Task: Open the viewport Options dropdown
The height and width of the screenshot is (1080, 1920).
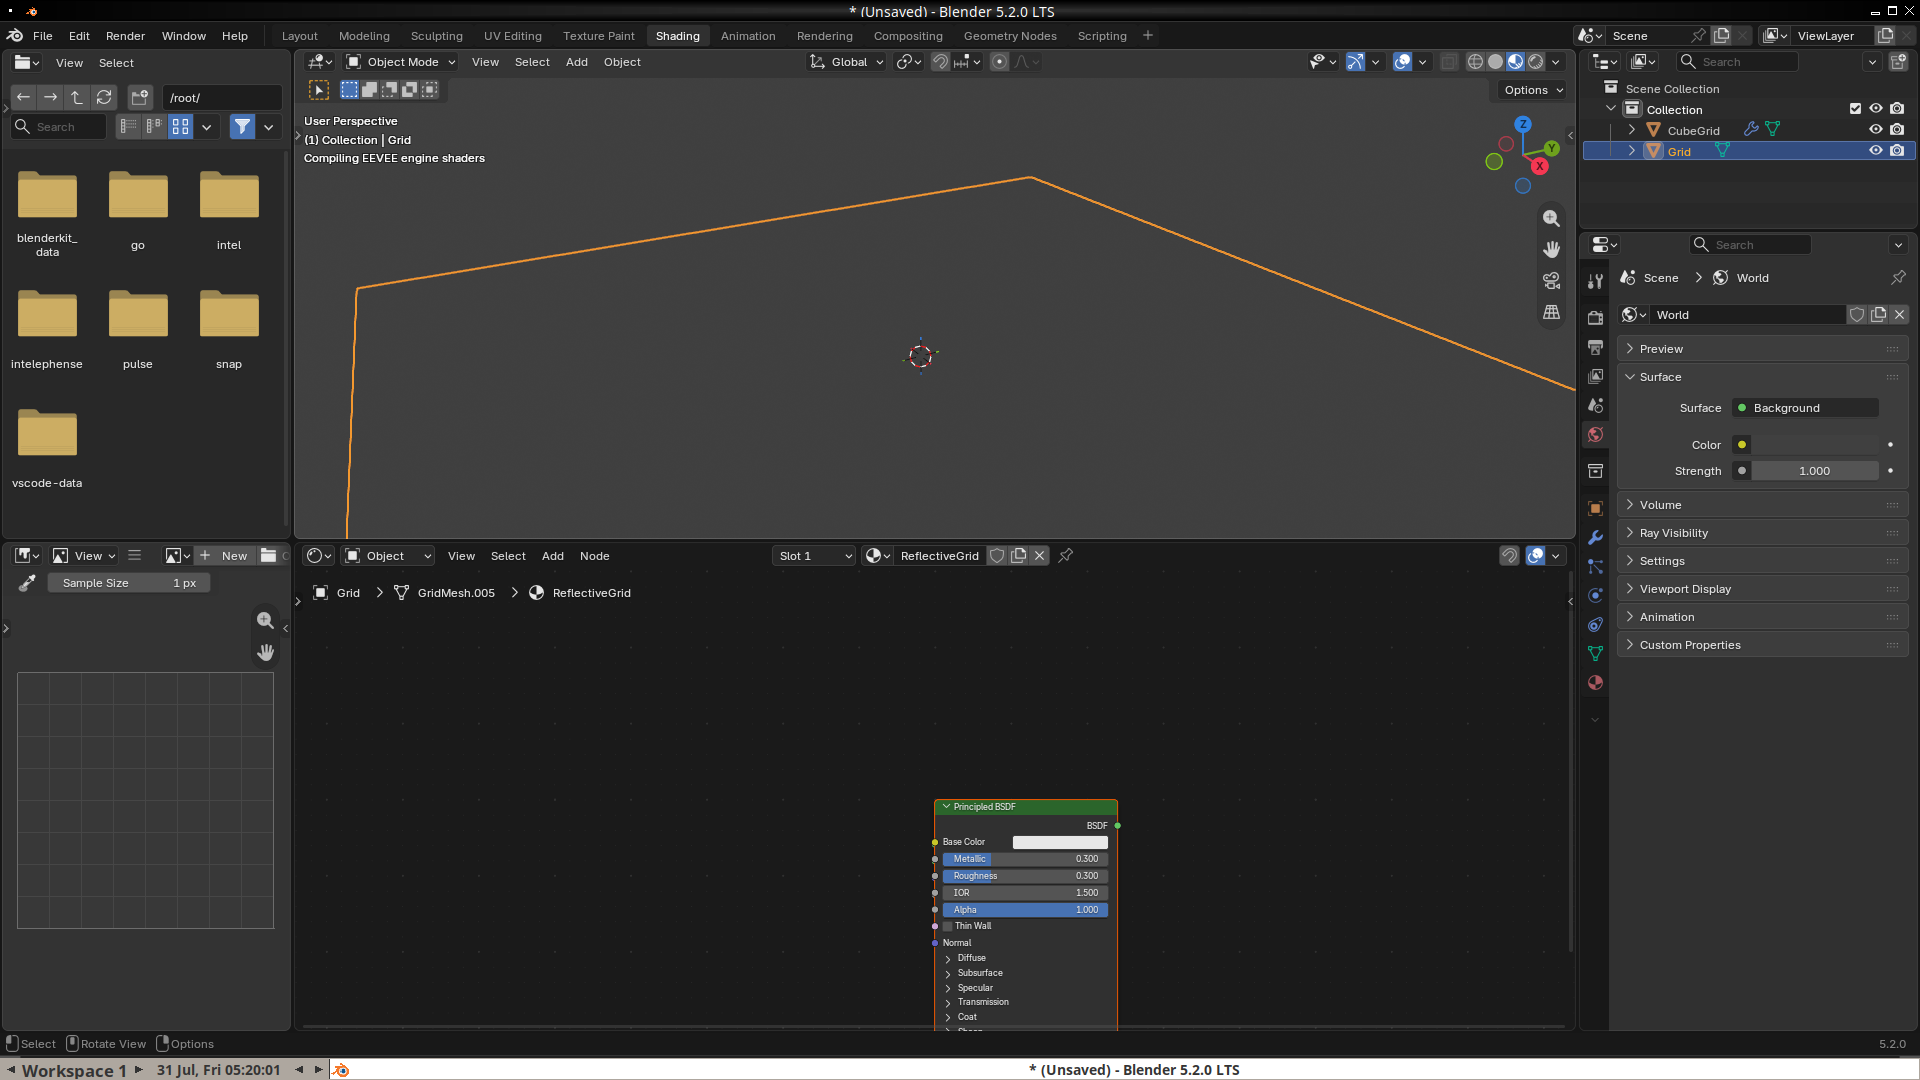Action: [x=1533, y=90]
